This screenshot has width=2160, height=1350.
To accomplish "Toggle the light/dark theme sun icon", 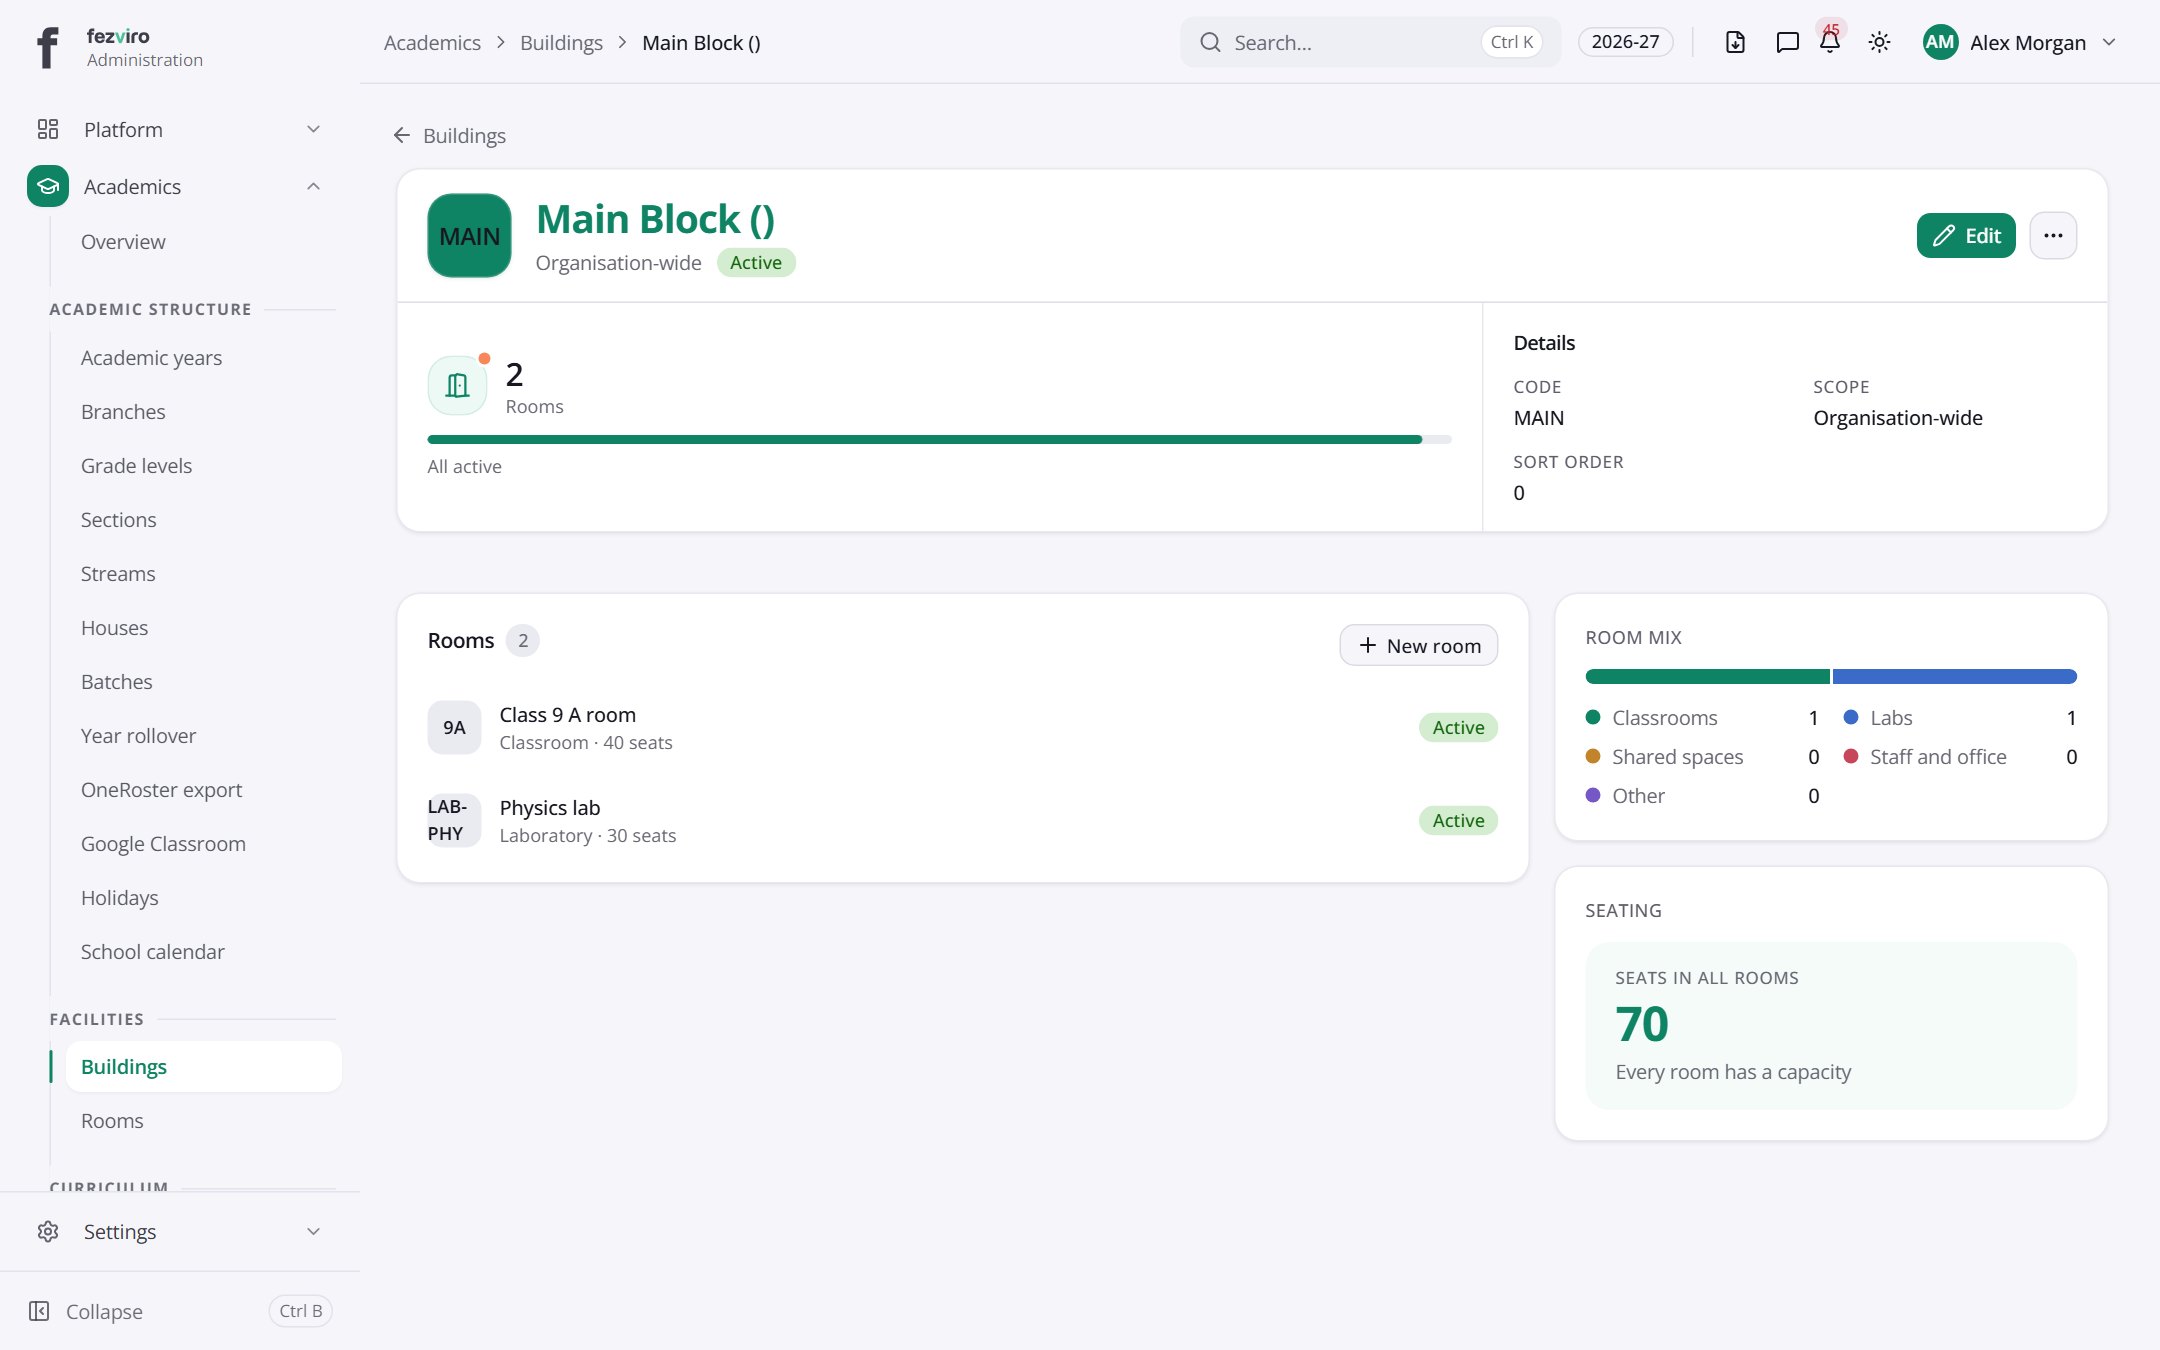I will [x=1879, y=42].
